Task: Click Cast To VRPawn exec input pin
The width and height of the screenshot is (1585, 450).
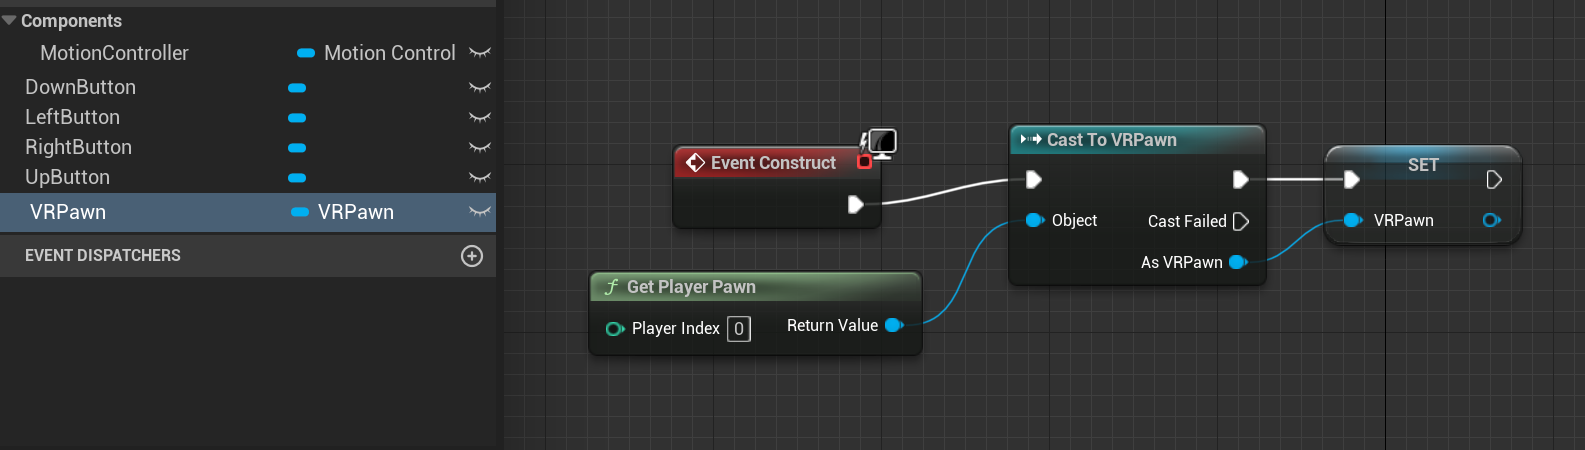Action: (x=1034, y=180)
